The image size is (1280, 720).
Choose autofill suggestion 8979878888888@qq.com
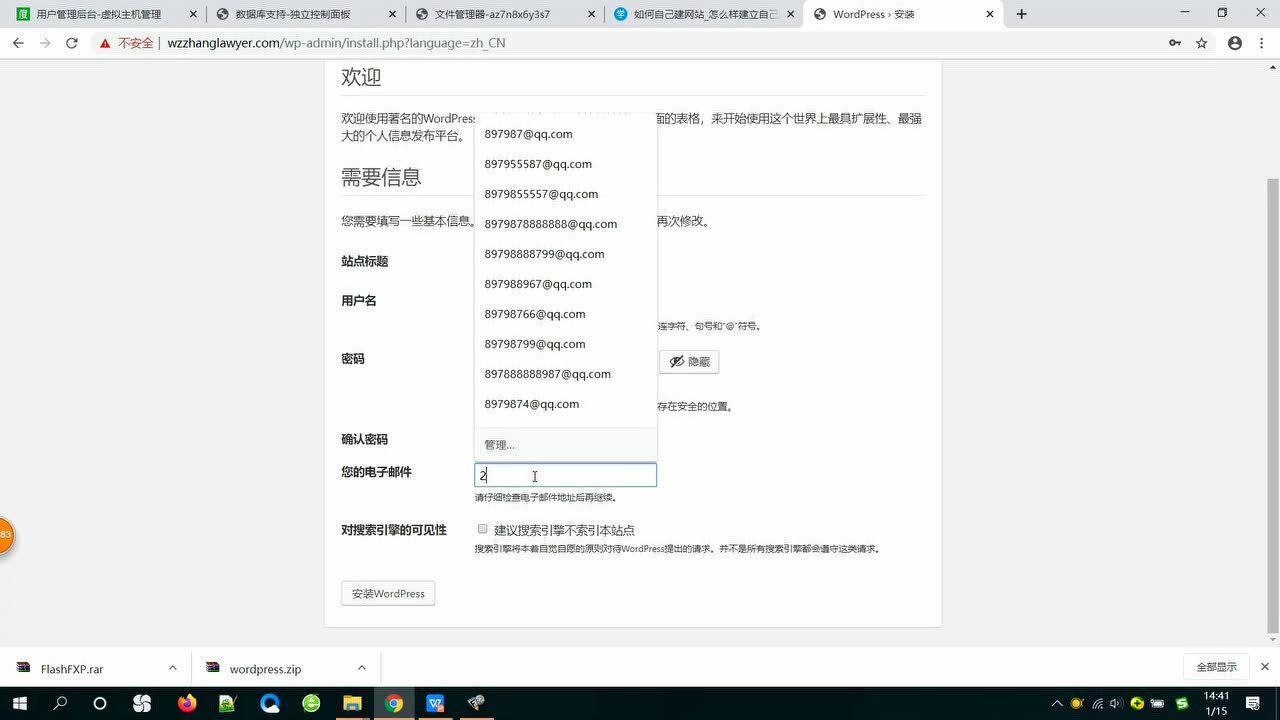tap(565, 224)
